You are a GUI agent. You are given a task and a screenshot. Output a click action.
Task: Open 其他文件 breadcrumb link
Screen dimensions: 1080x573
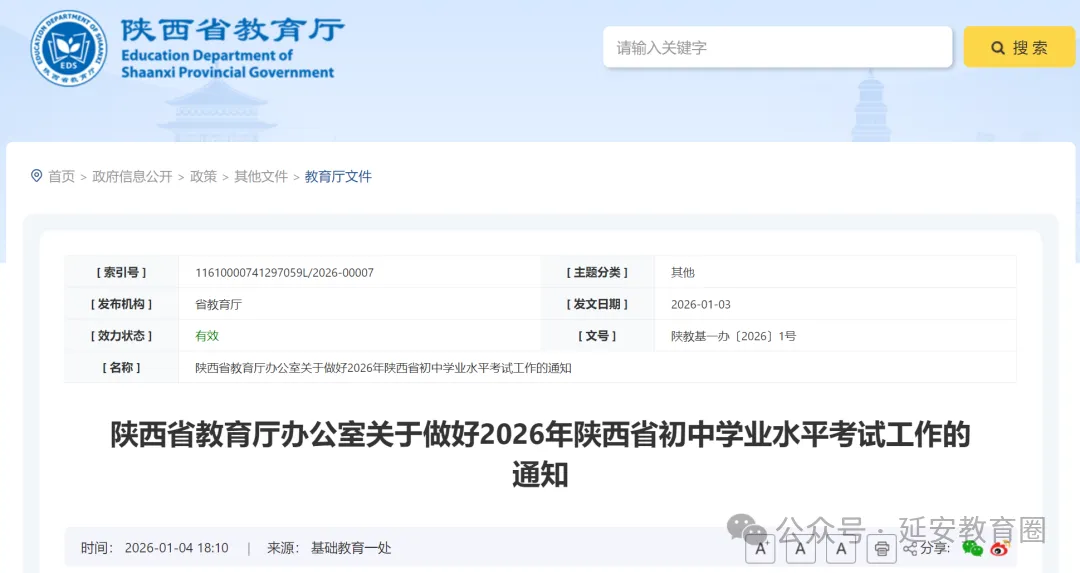(261, 177)
